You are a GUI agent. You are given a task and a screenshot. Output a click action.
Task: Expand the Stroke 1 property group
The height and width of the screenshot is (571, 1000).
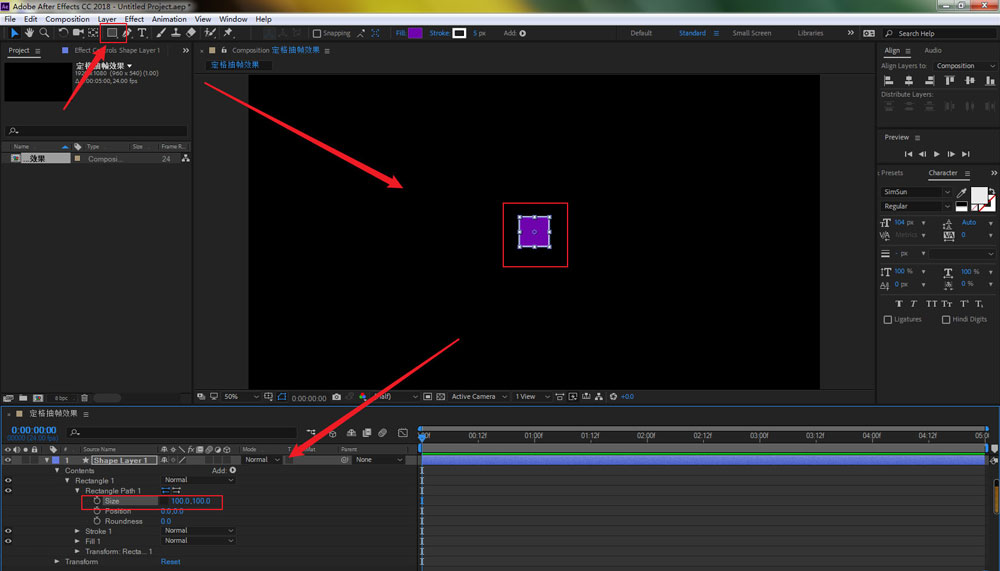coord(78,531)
